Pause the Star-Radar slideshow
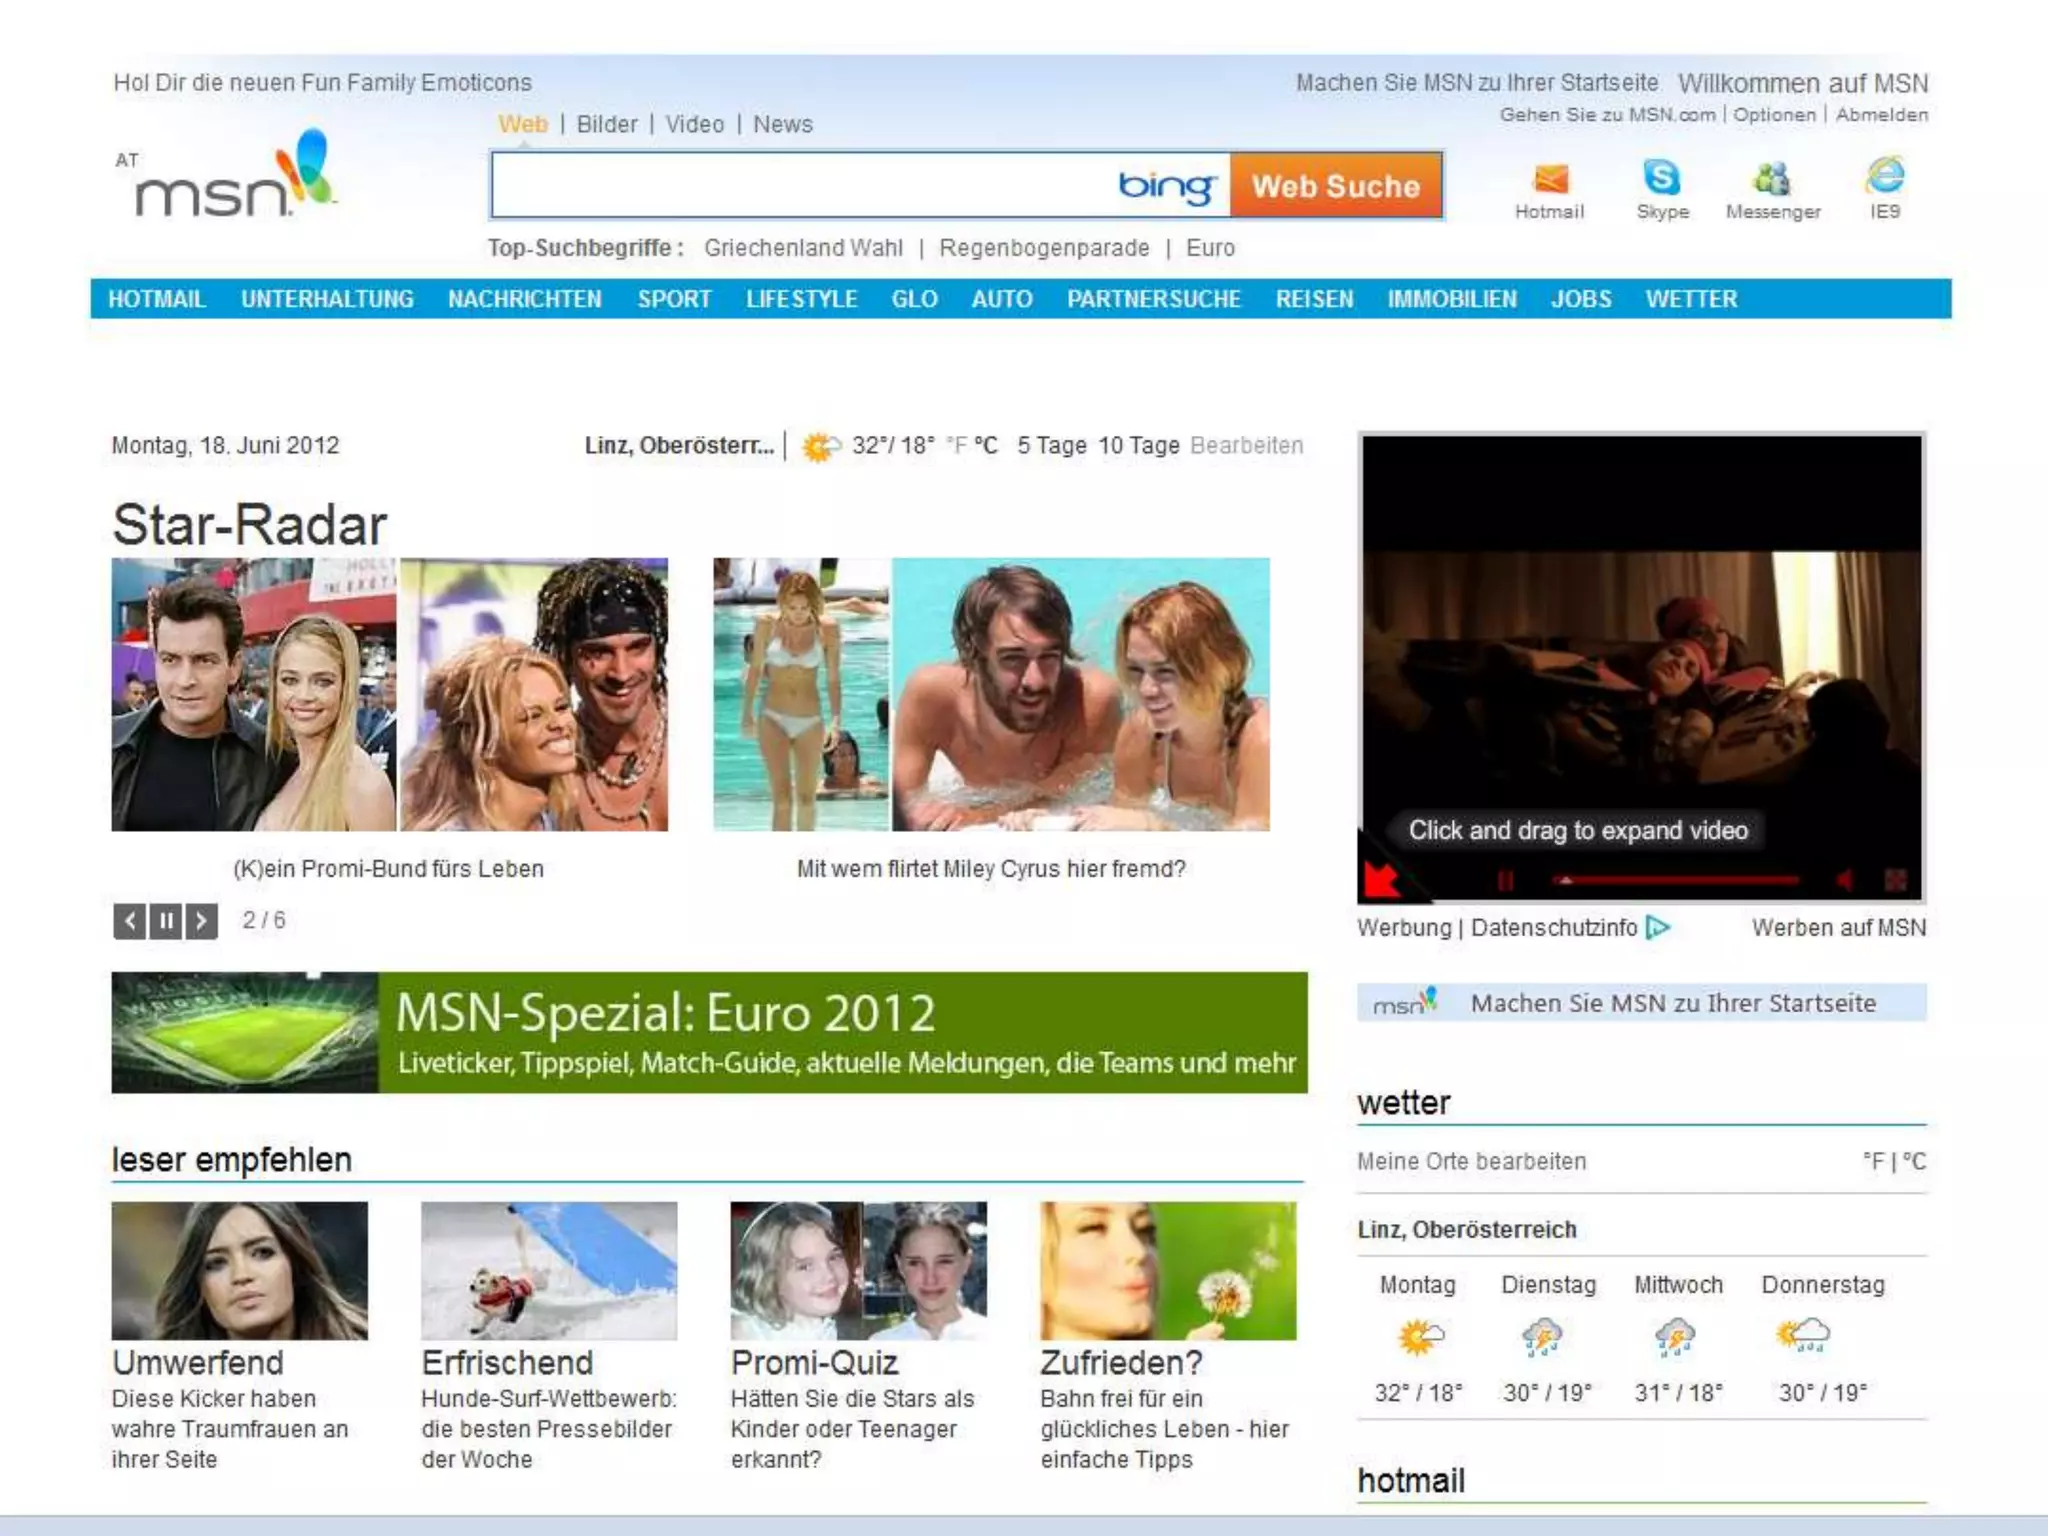The width and height of the screenshot is (2048, 1536). 166,920
